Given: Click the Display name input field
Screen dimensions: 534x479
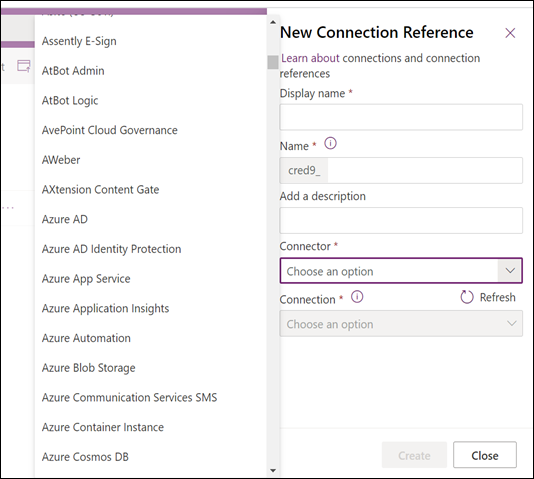Looking at the screenshot, I should pyautogui.click(x=401, y=117).
